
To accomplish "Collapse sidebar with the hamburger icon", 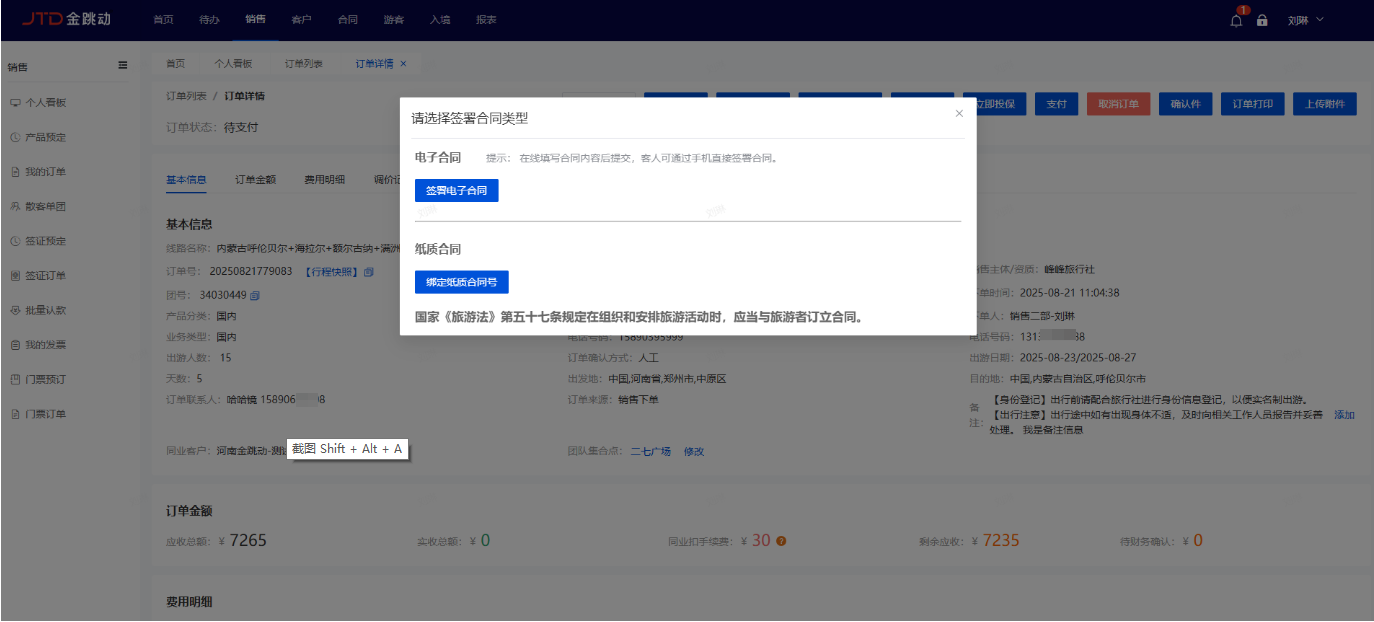I will [x=123, y=66].
